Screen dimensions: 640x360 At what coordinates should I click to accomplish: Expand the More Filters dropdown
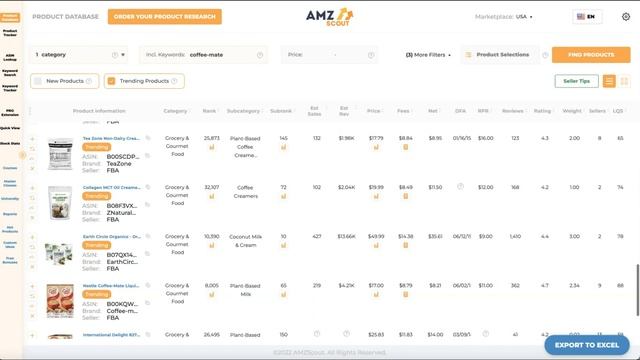click(428, 55)
